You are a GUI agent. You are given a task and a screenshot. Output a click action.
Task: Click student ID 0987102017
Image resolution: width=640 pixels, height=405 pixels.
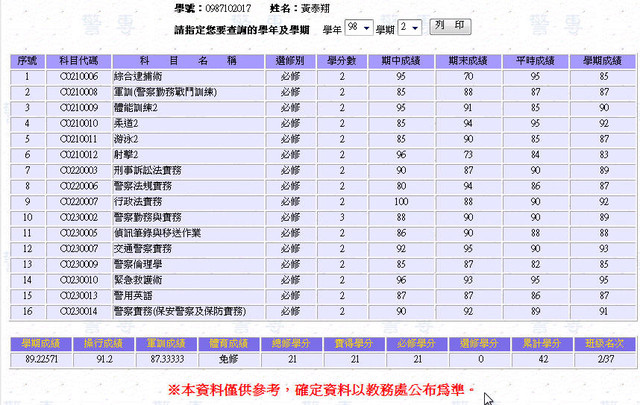228,8
